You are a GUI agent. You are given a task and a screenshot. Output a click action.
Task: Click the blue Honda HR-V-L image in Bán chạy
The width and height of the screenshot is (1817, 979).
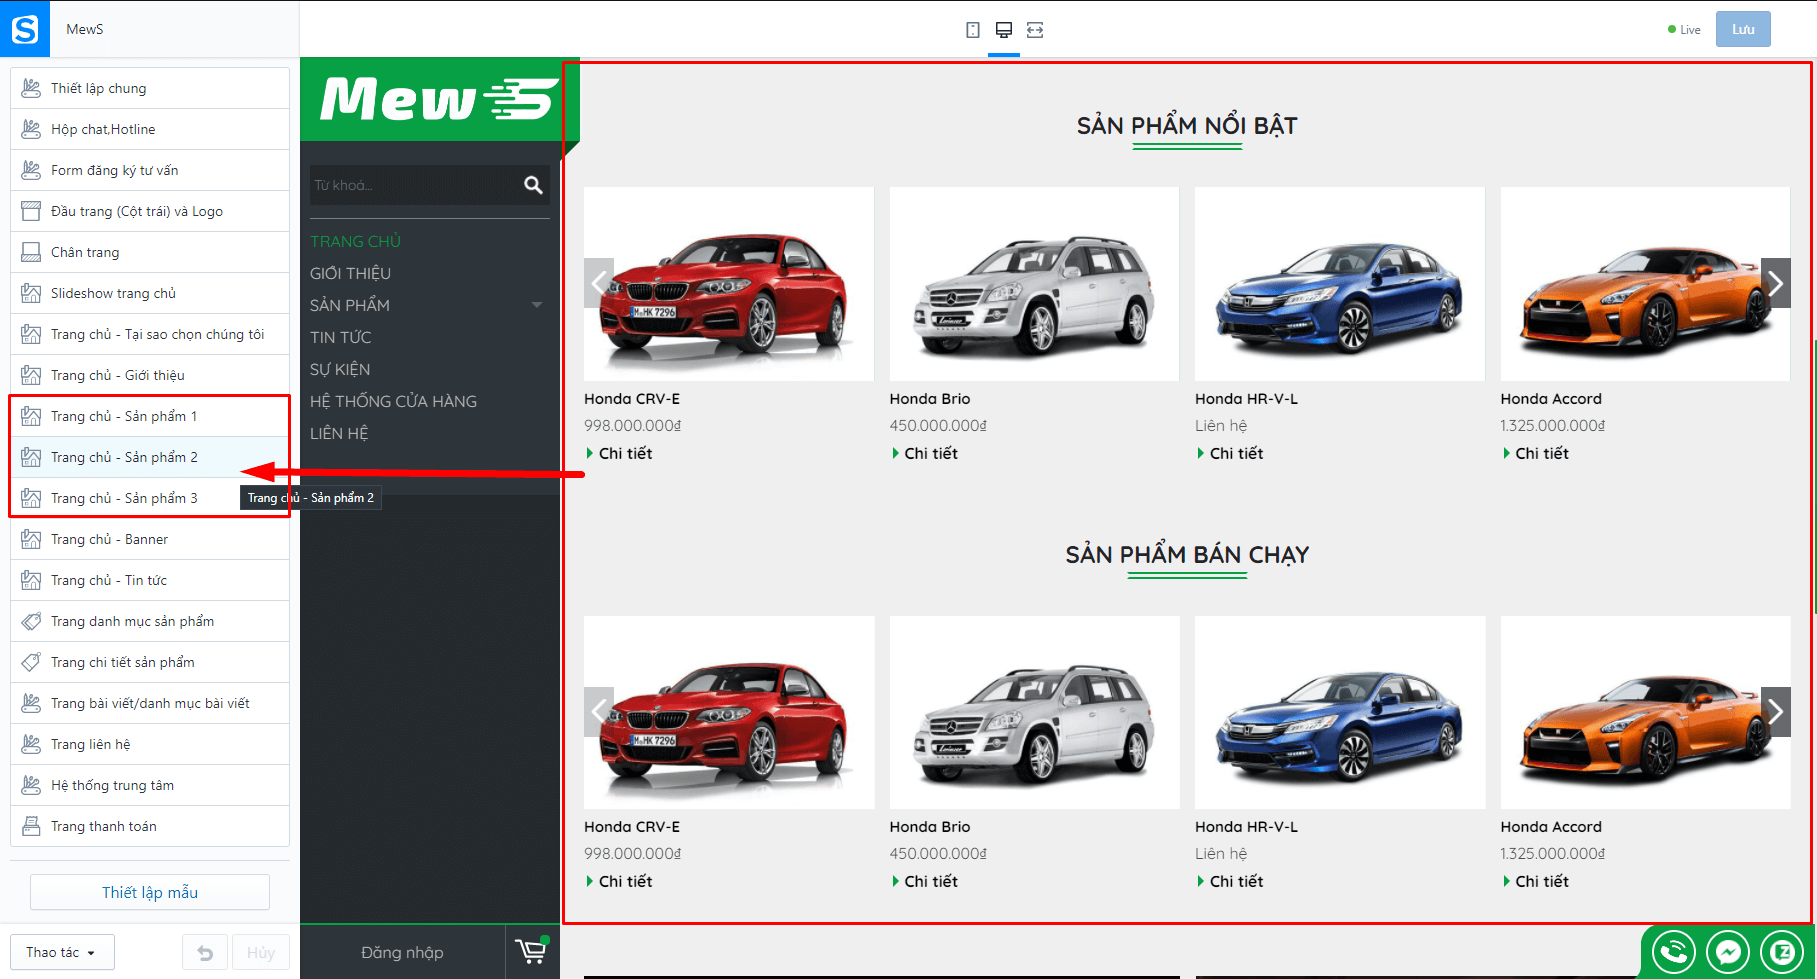pos(1340,712)
